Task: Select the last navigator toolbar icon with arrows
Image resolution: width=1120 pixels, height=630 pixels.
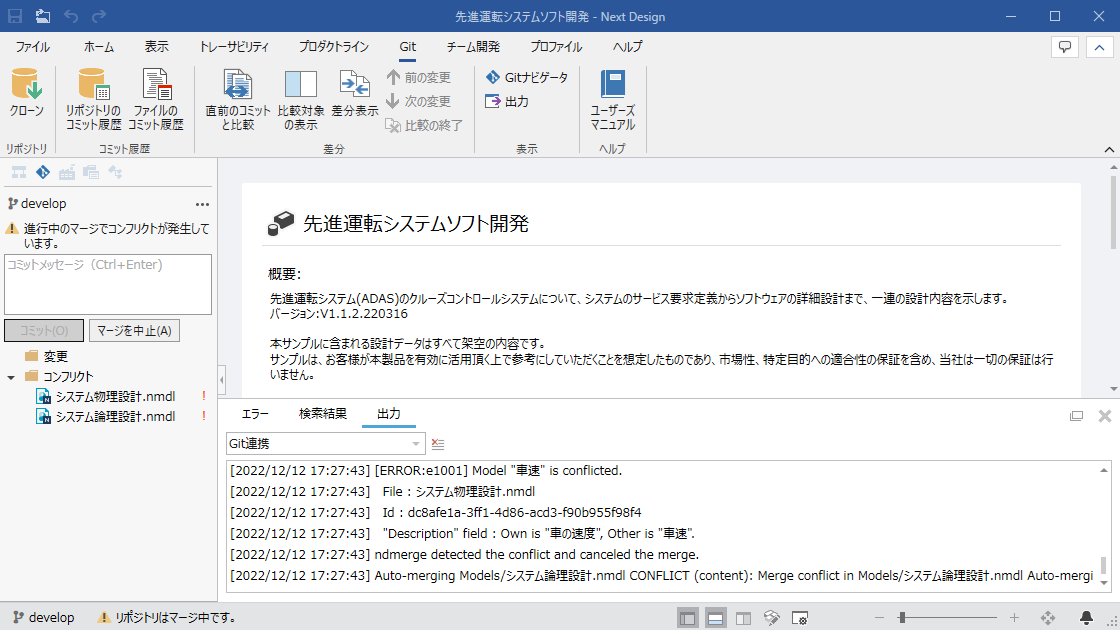Action: 115,172
